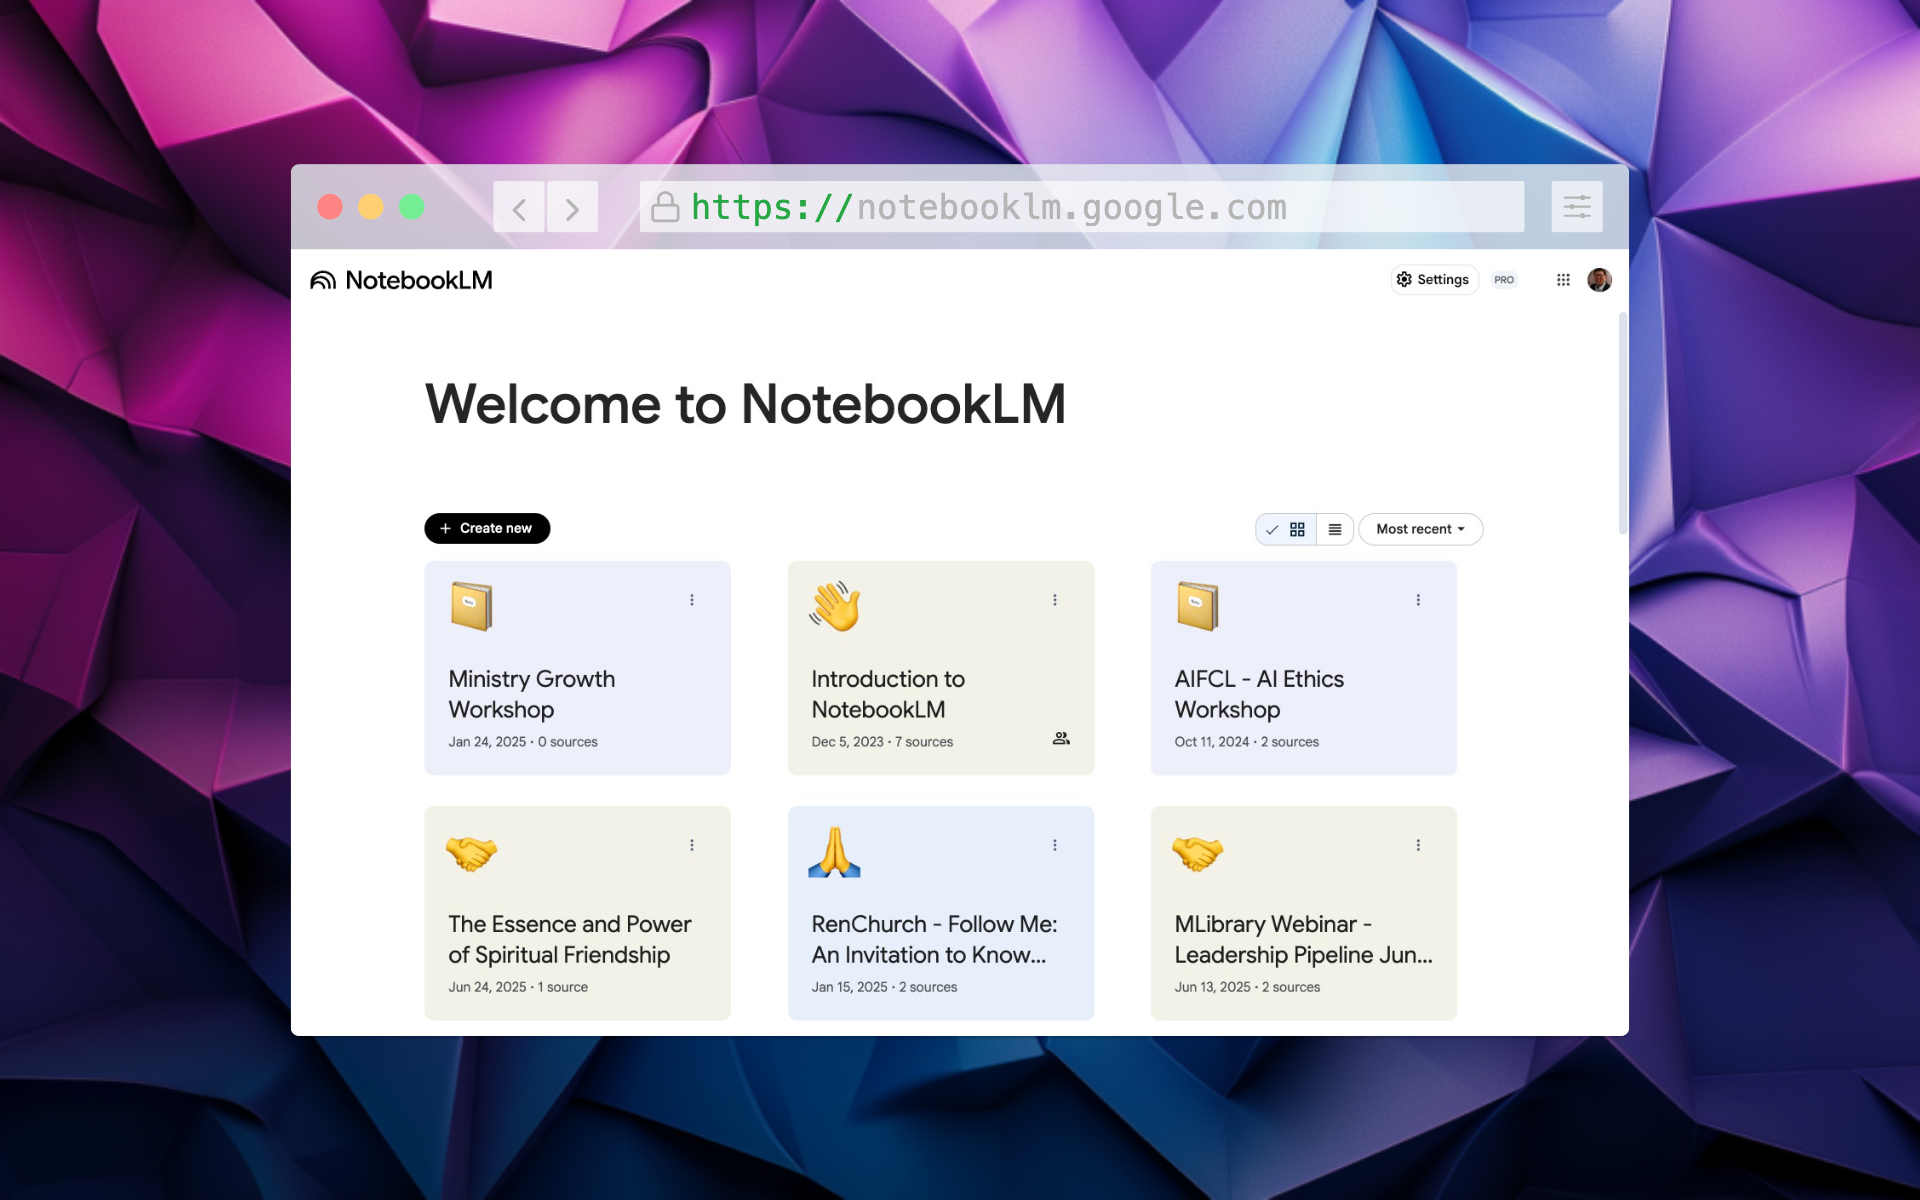Go back with the browser back arrow
The image size is (1920, 1200).
coord(519,207)
